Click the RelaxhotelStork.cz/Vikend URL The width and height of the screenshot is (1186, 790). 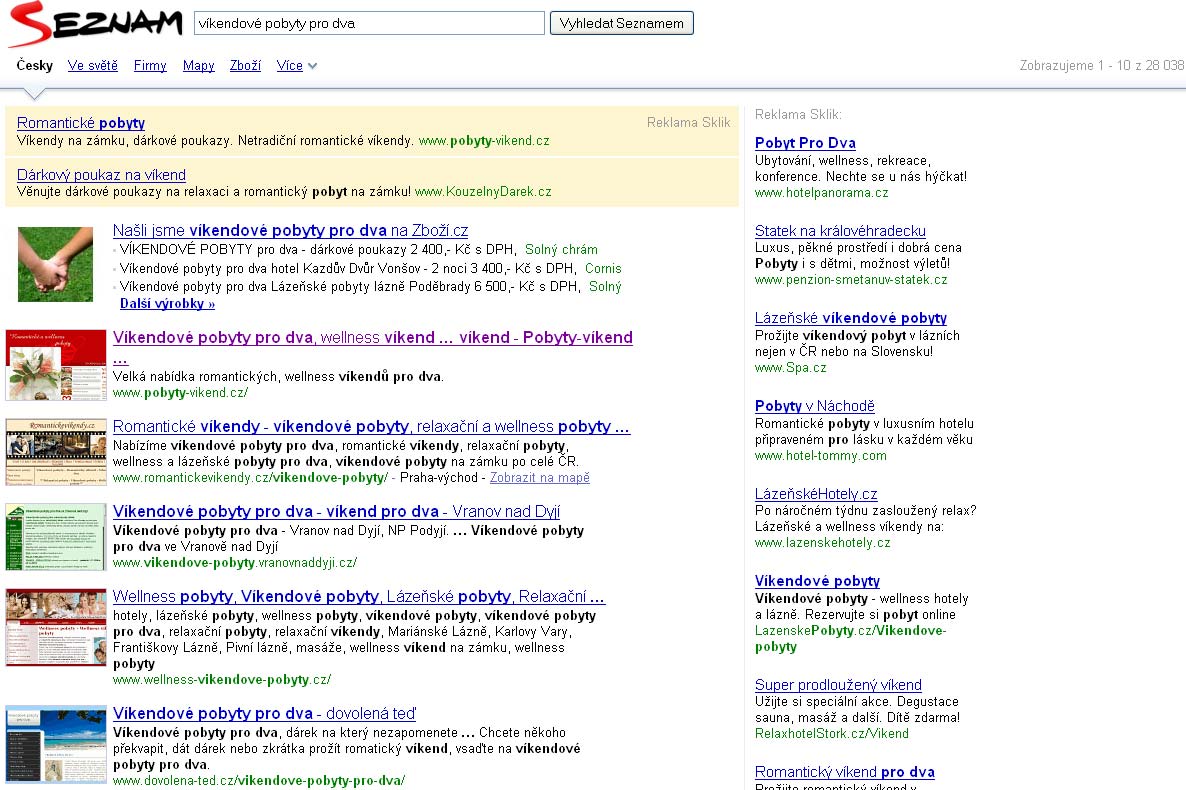pos(831,733)
